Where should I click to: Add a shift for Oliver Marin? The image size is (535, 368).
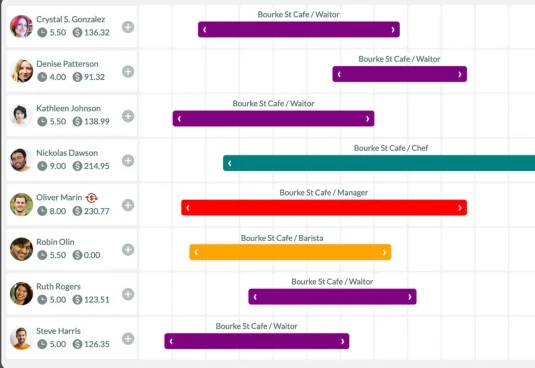tap(128, 205)
